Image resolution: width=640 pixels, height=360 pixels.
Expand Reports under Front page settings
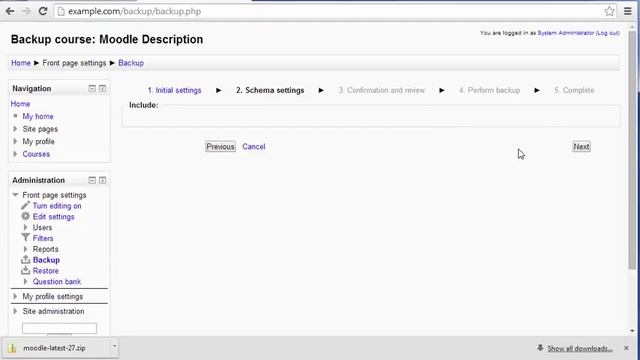[x=25, y=249]
